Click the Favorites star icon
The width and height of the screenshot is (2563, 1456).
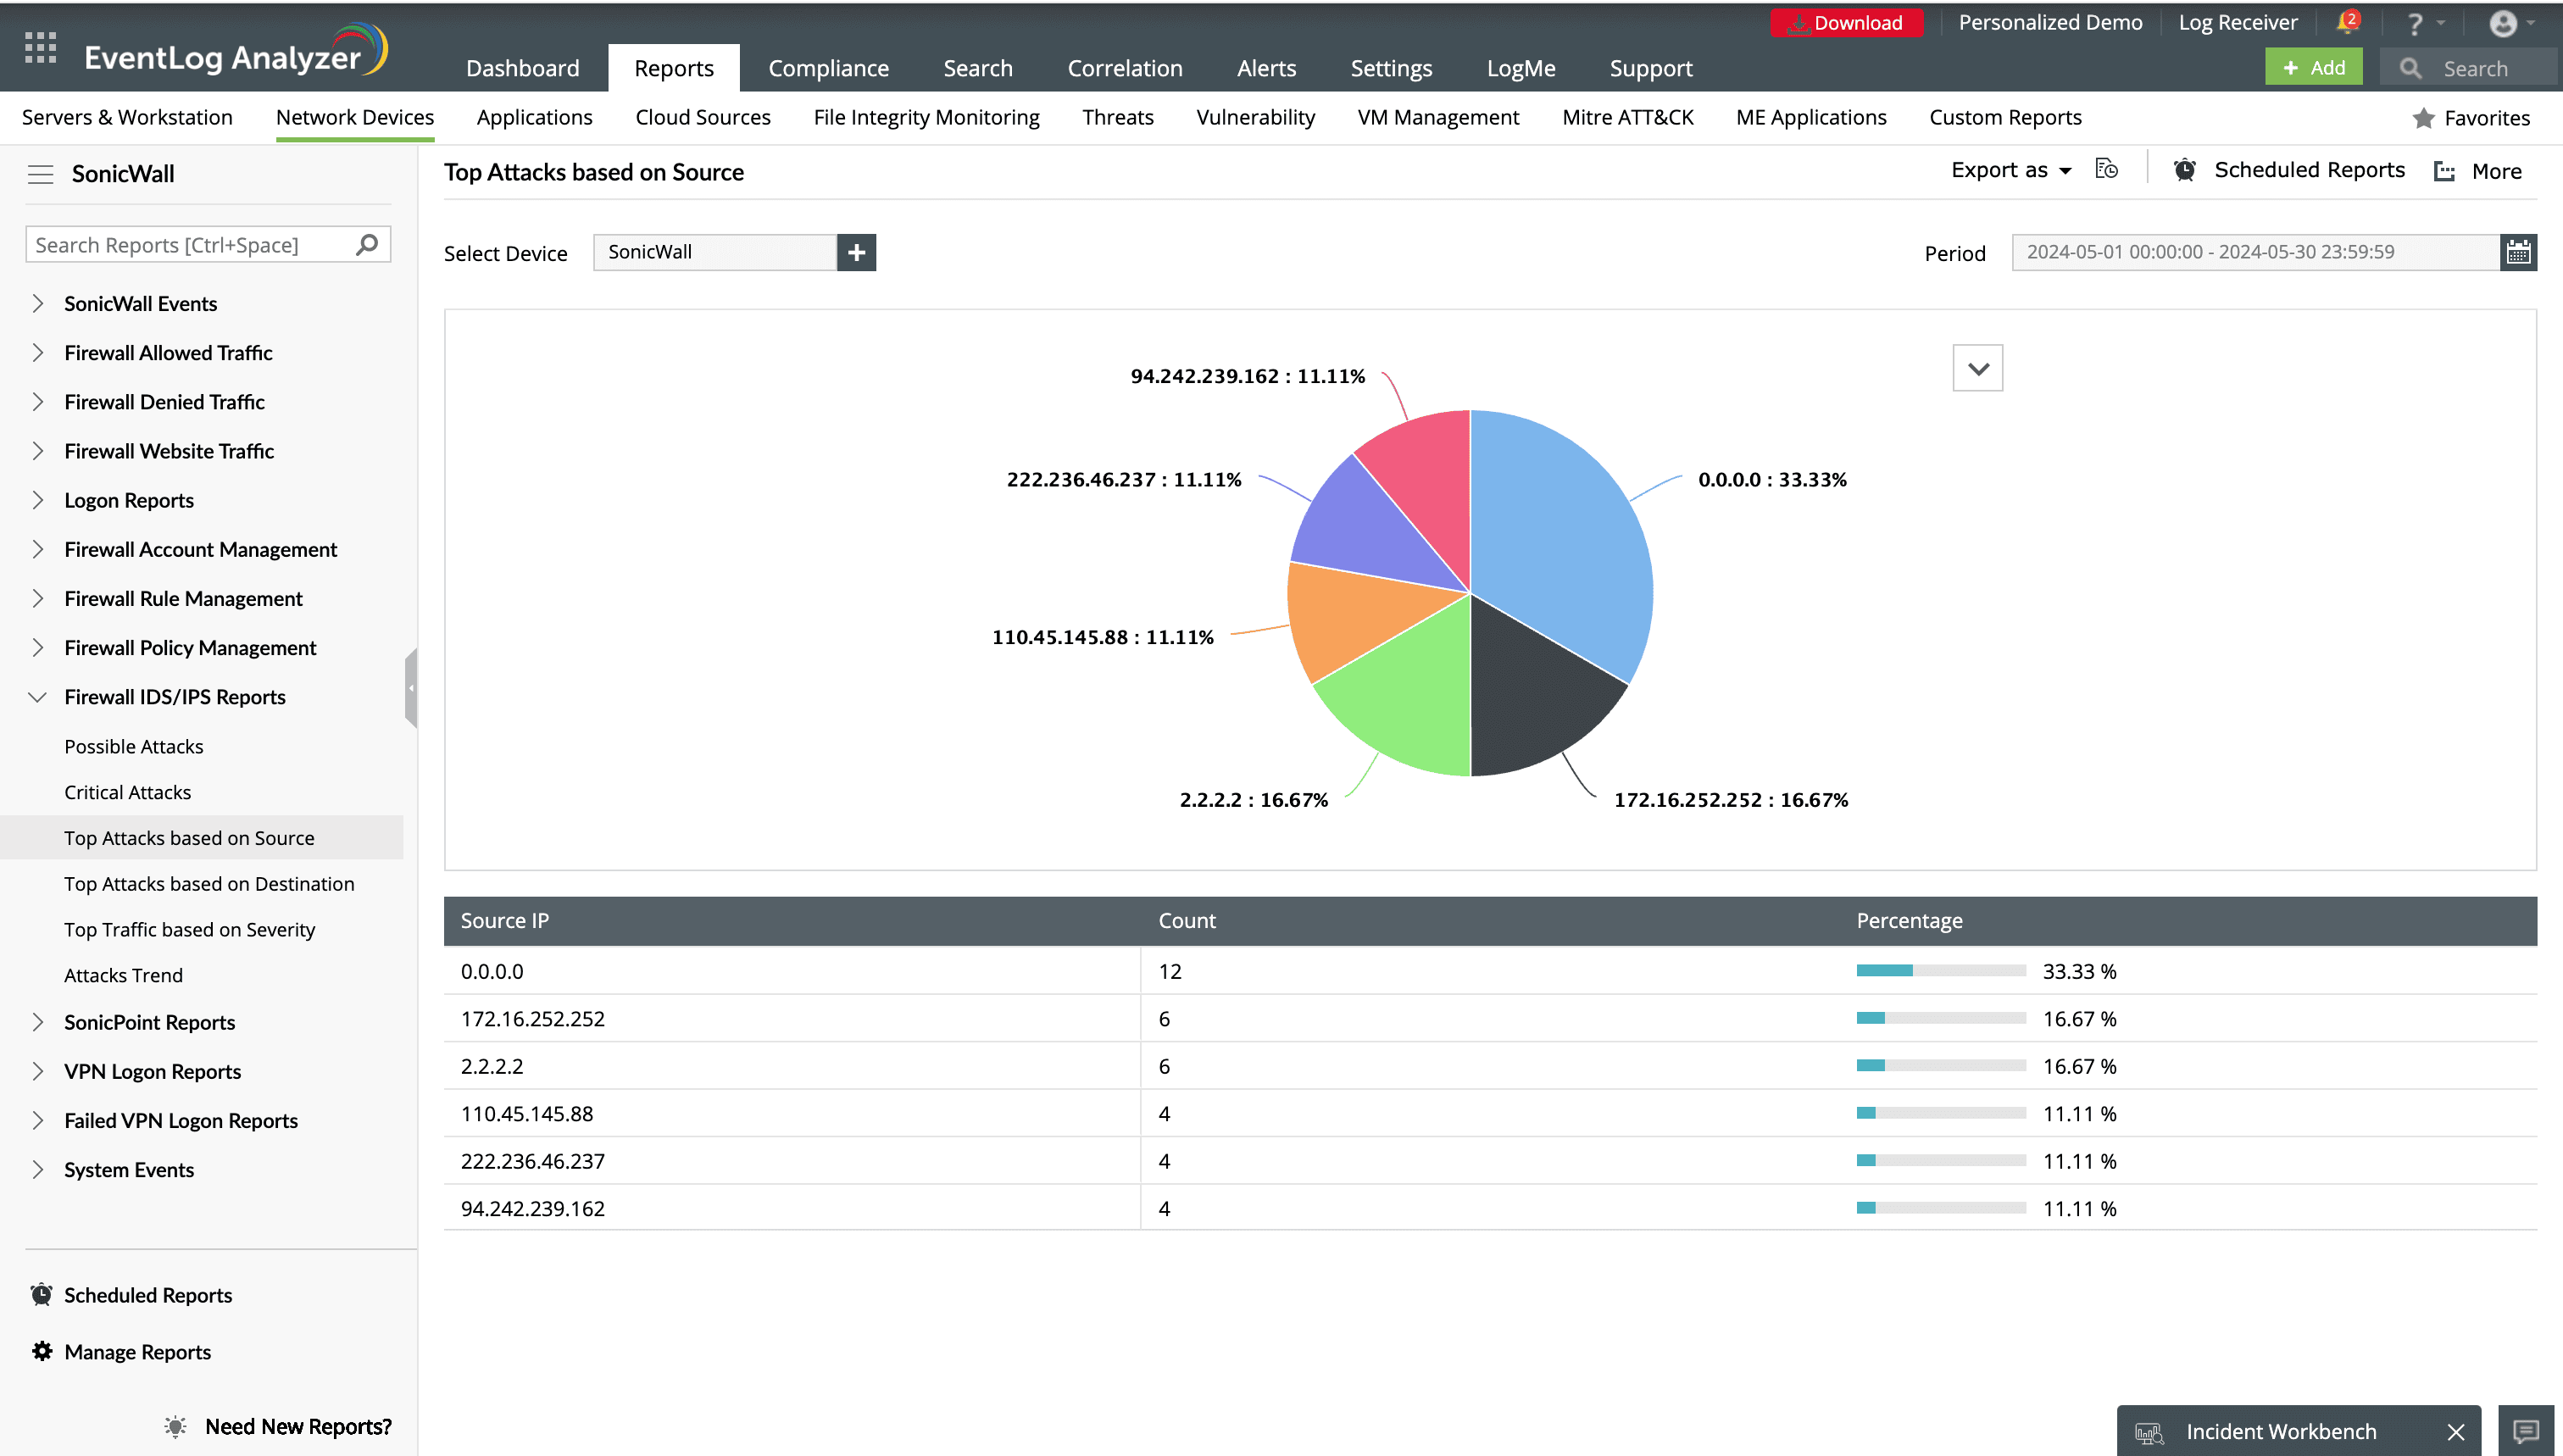(2423, 118)
